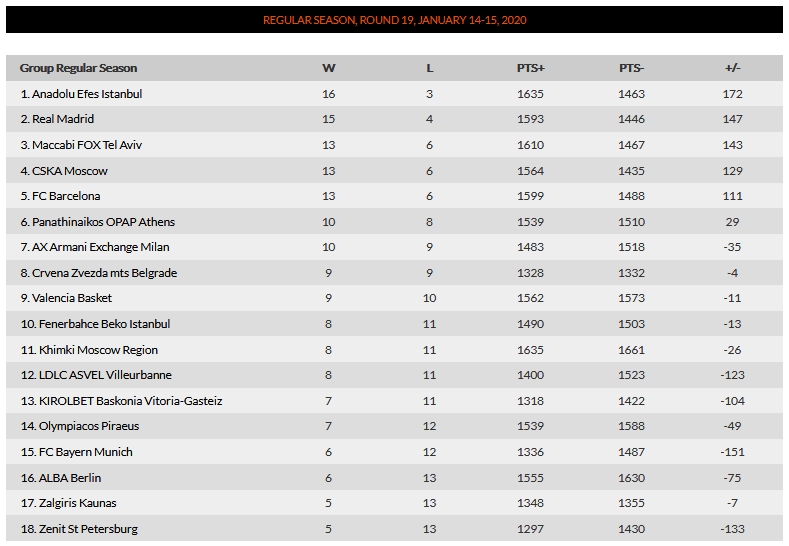This screenshot has width=789, height=546.
Task: Click the CSKA Moscow team name
Action: [64, 171]
